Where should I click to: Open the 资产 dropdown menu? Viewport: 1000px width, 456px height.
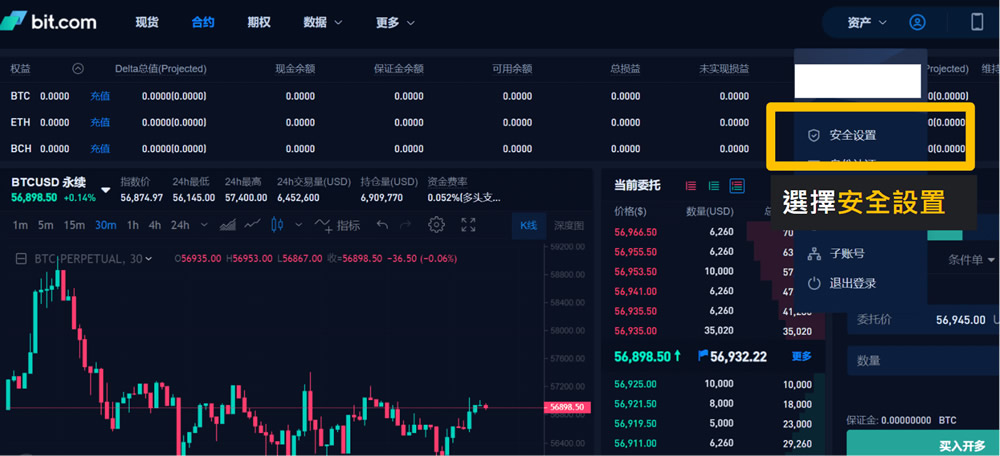tap(866, 22)
